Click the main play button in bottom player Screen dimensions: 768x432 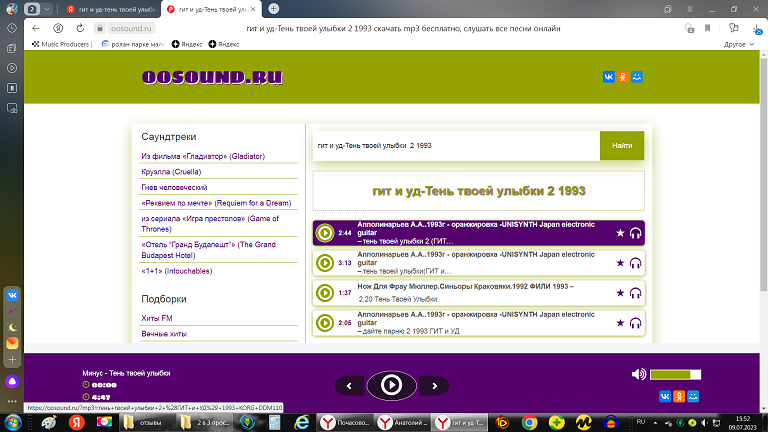tap(391, 385)
